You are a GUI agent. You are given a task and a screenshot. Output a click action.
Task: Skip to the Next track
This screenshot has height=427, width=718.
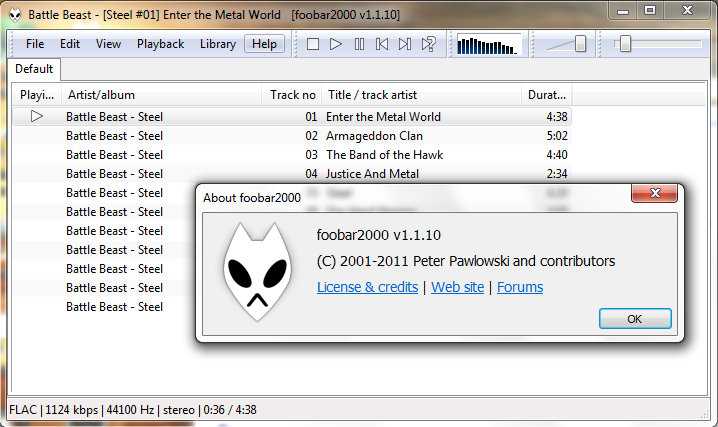pyautogui.click(x=405, y=44)
